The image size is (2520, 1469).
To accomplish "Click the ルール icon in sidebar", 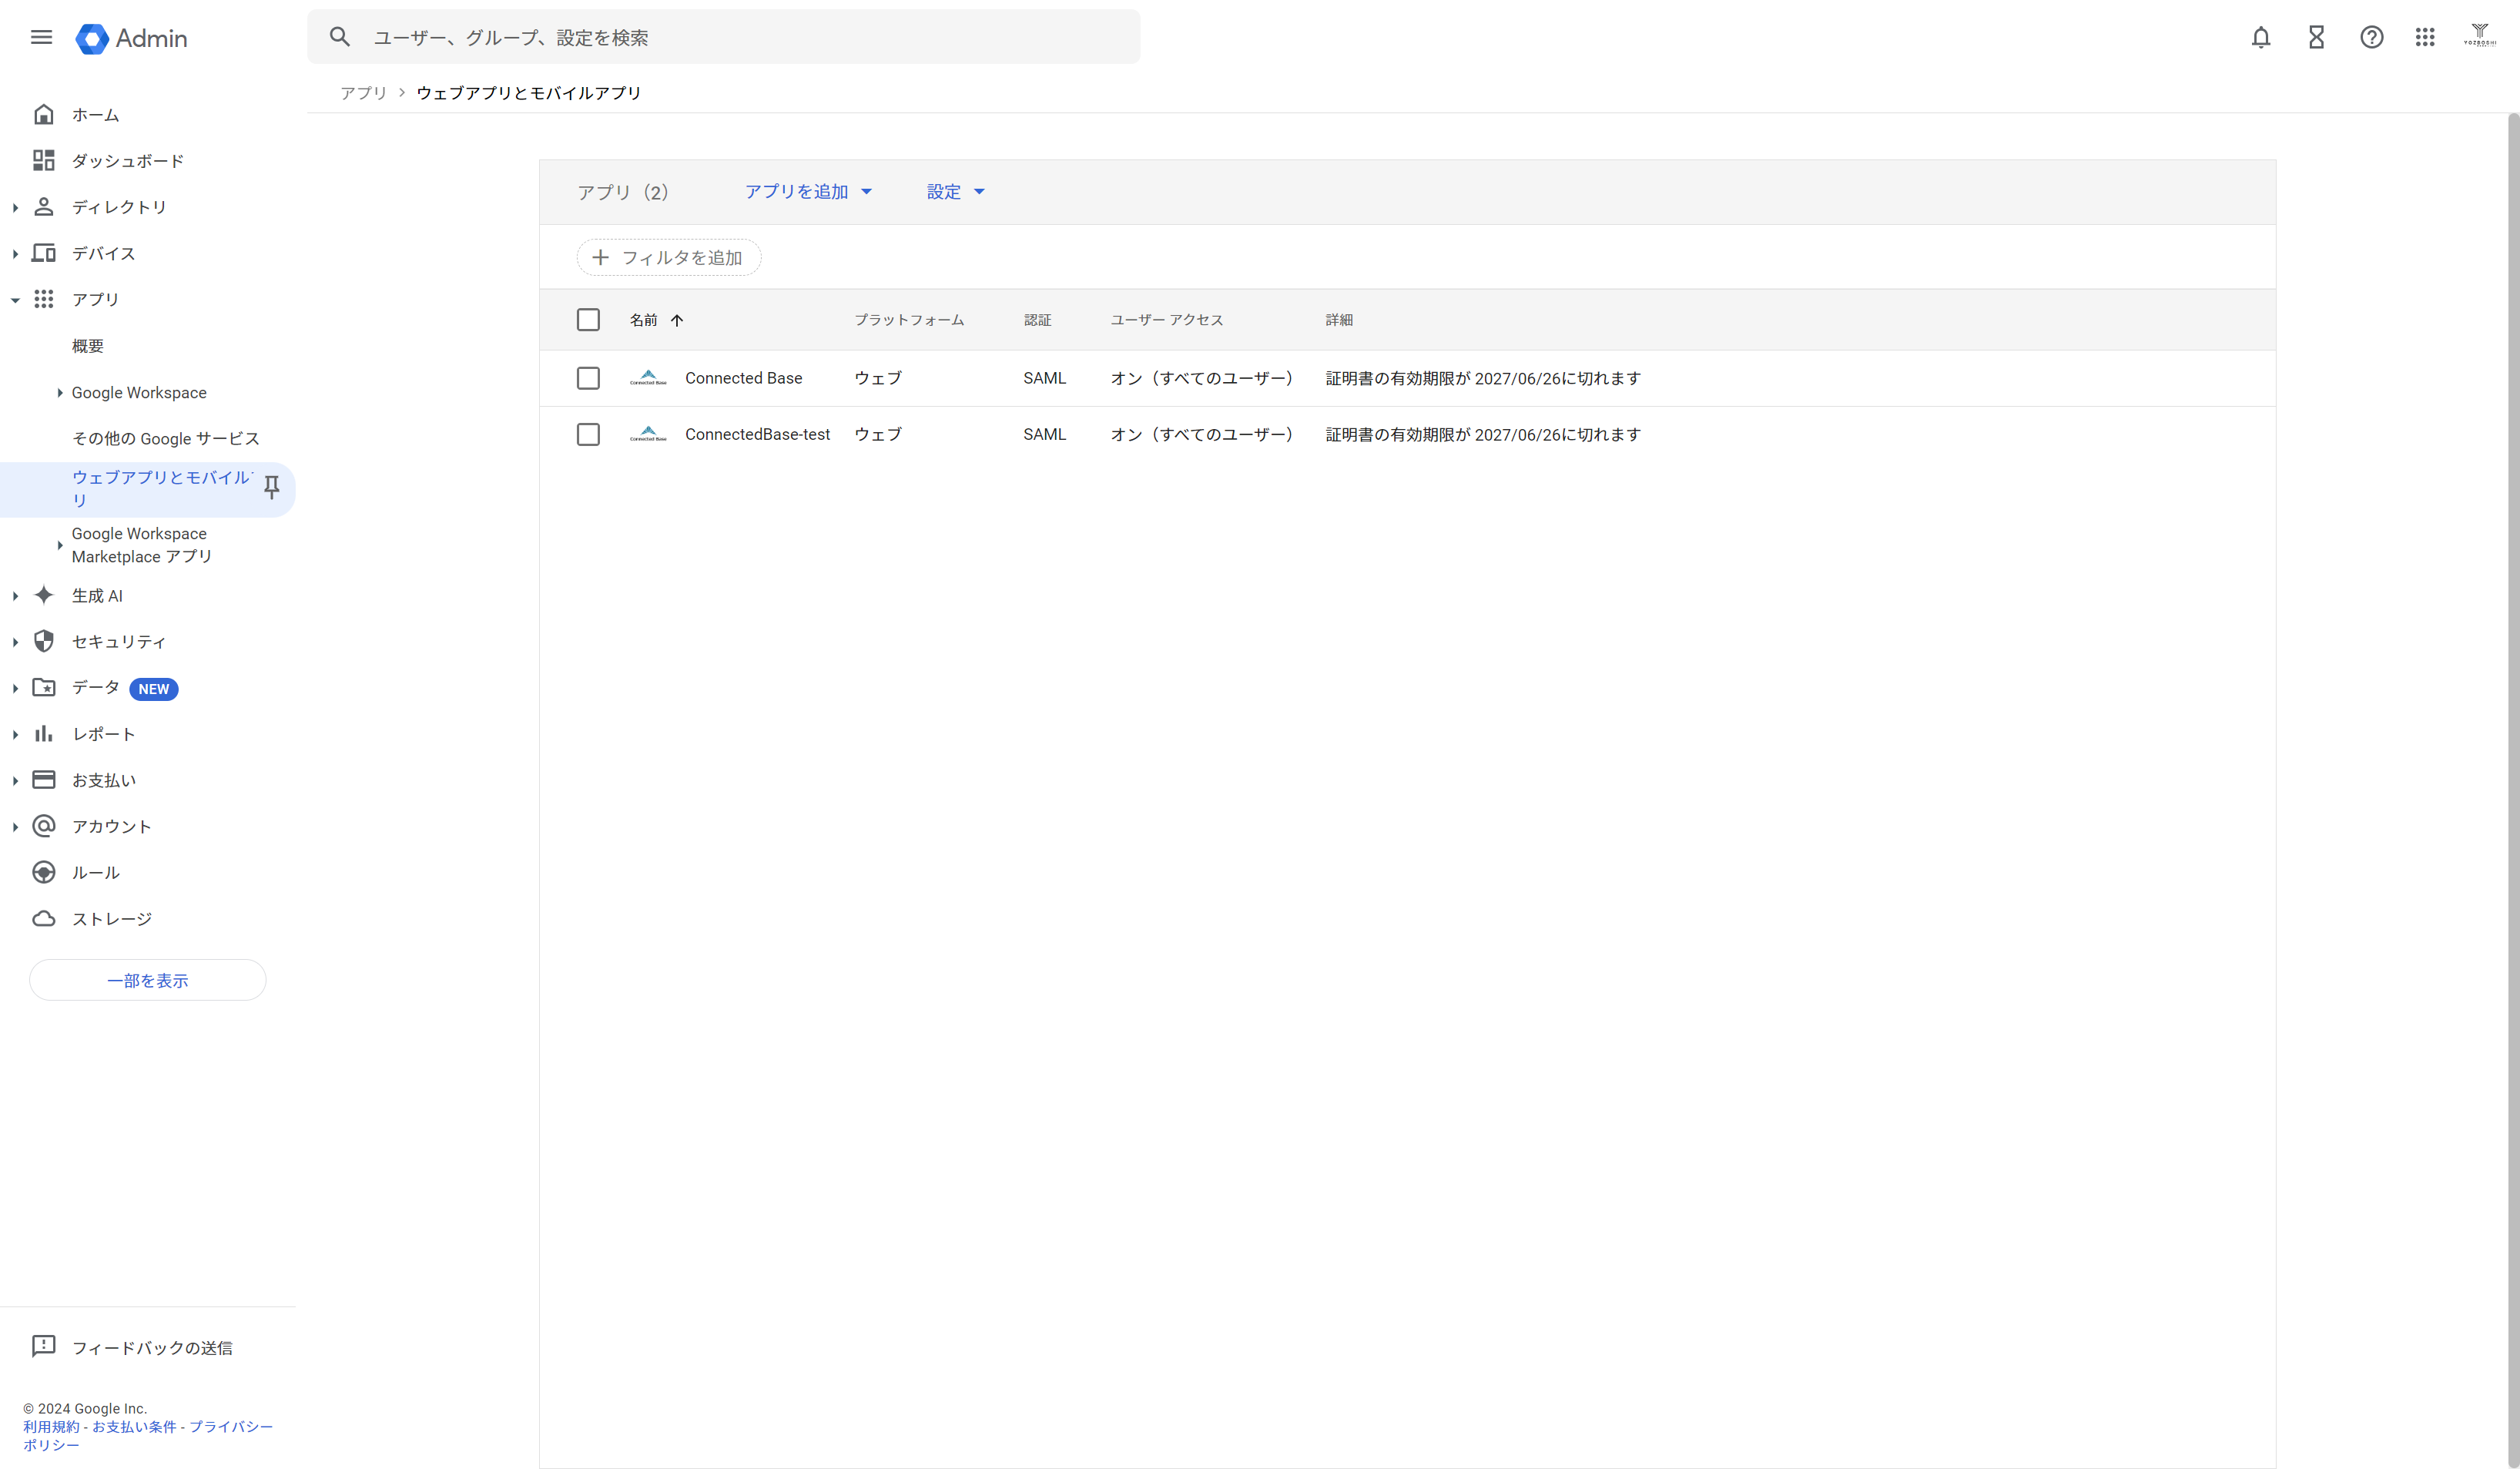I will 43,872.
